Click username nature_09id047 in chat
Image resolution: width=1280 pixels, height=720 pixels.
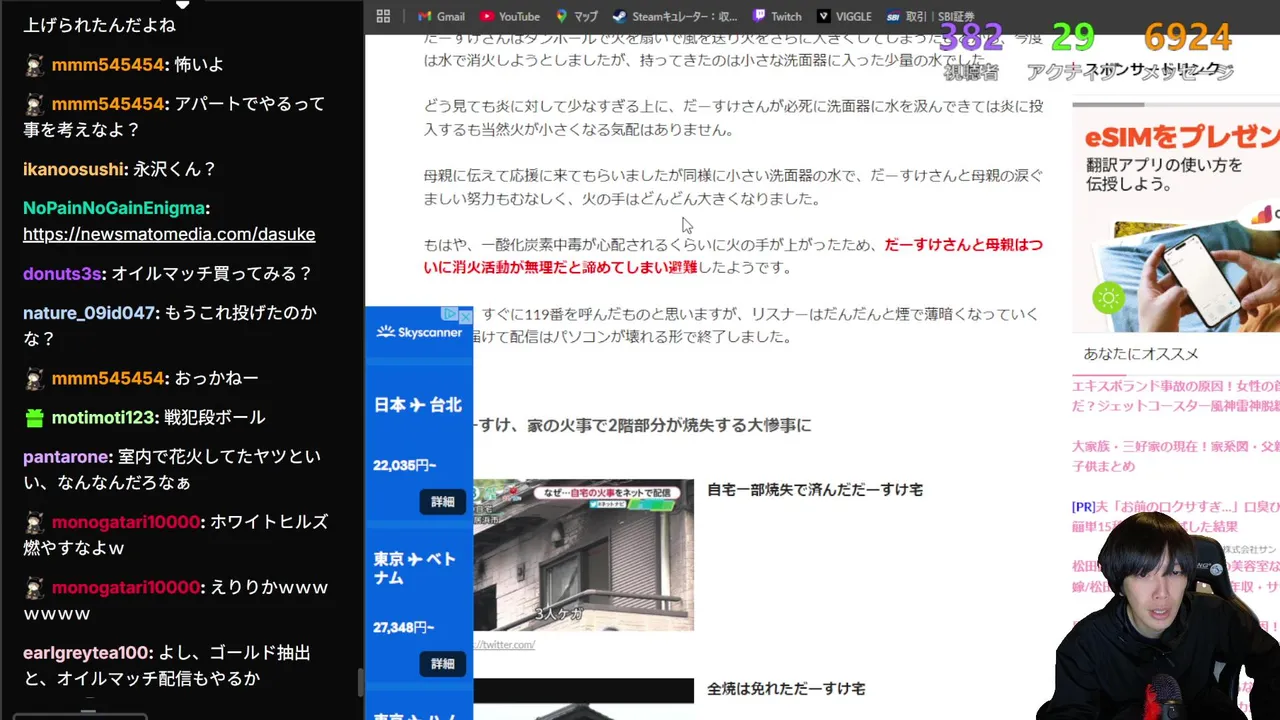pyautogui.click(x=89, y=313)
